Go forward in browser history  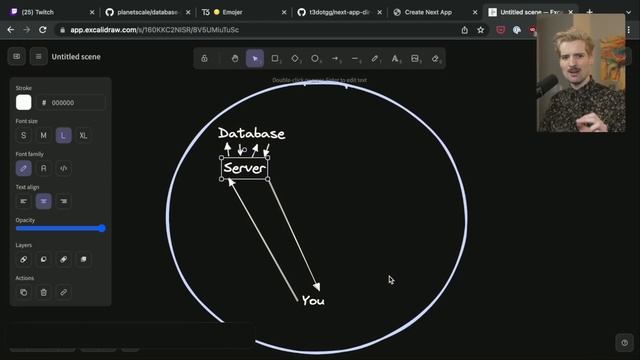point(27,30)
